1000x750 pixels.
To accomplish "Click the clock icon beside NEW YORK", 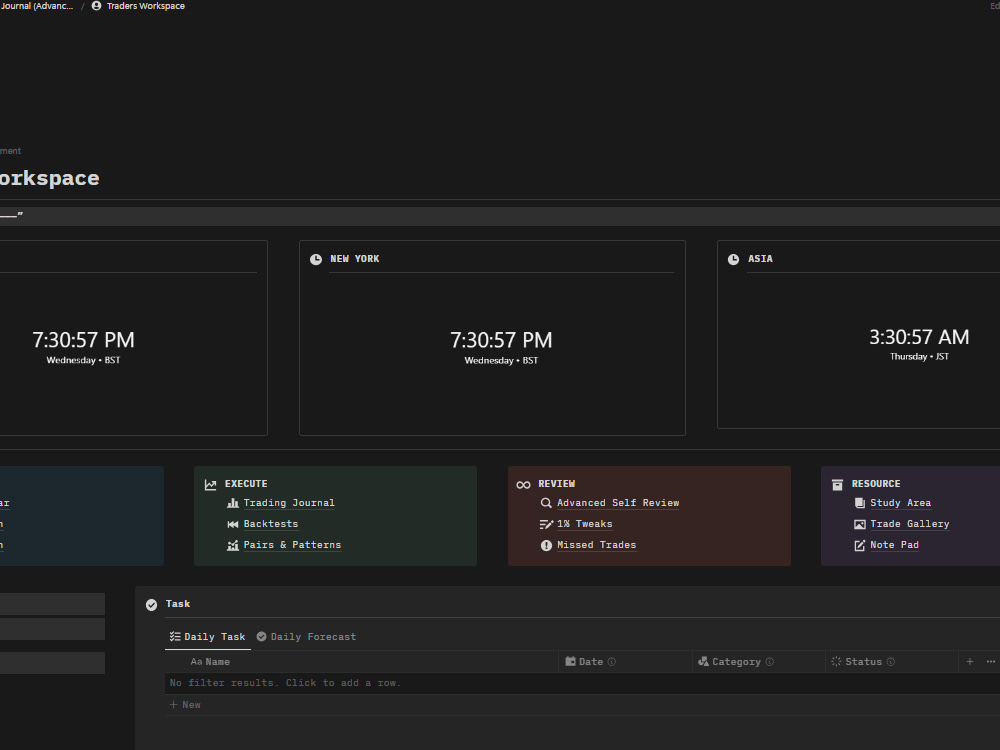I will [x=316, y=259].
